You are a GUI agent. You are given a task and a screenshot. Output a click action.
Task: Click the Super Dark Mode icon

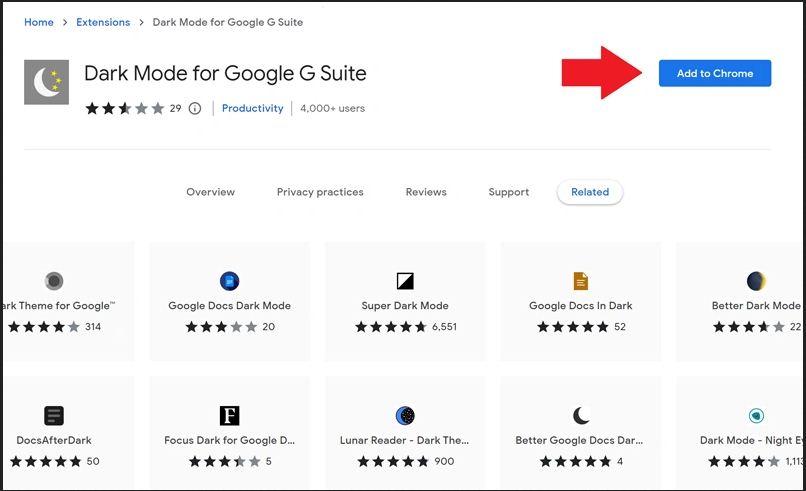(x=405, y=281)
